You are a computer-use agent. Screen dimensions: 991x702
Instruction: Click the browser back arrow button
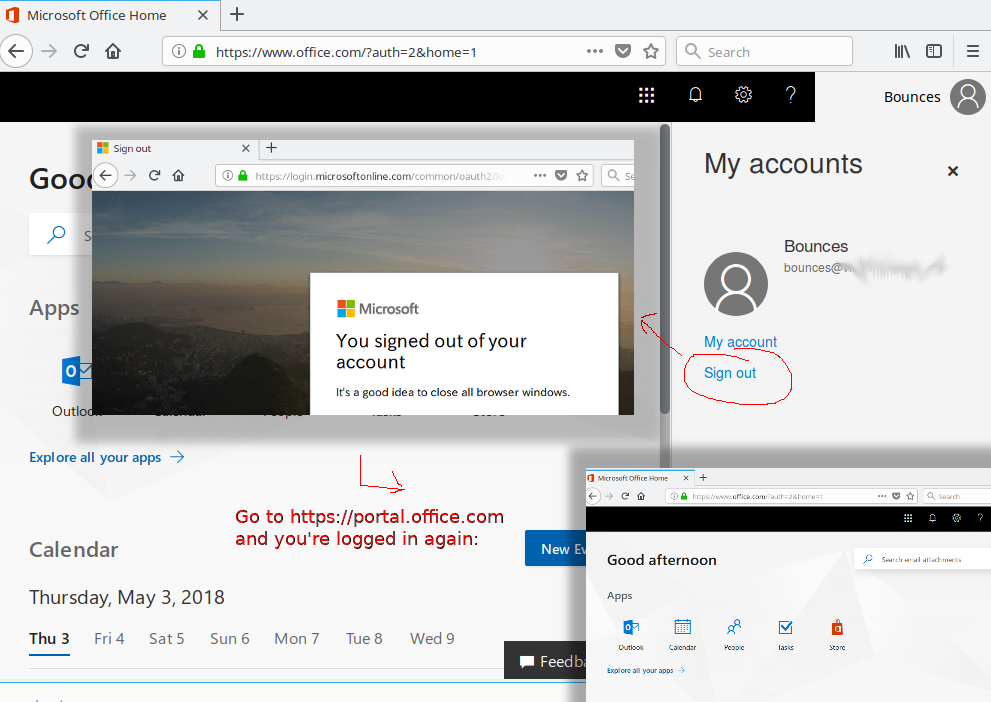coord(16,51)
